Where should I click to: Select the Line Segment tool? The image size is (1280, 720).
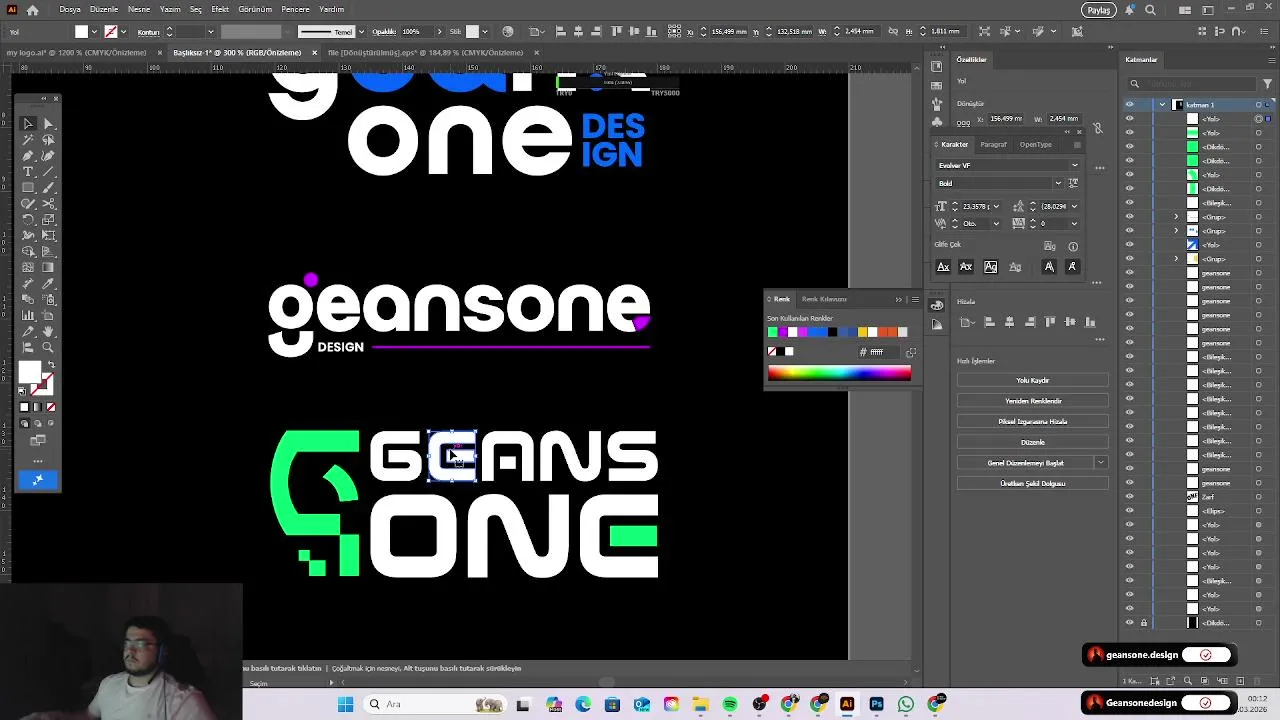(x=48, y=172)
